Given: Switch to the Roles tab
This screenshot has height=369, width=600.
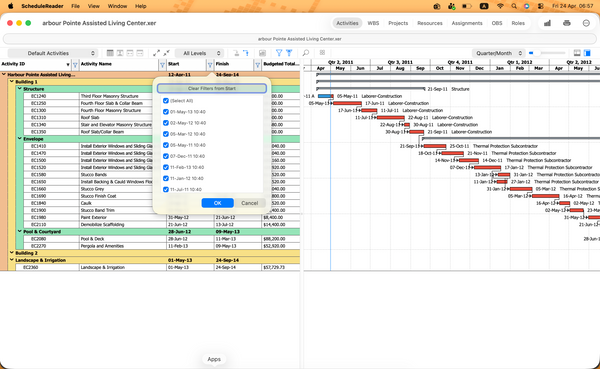Looking at the screenshot, I should [x=518, y=23].
